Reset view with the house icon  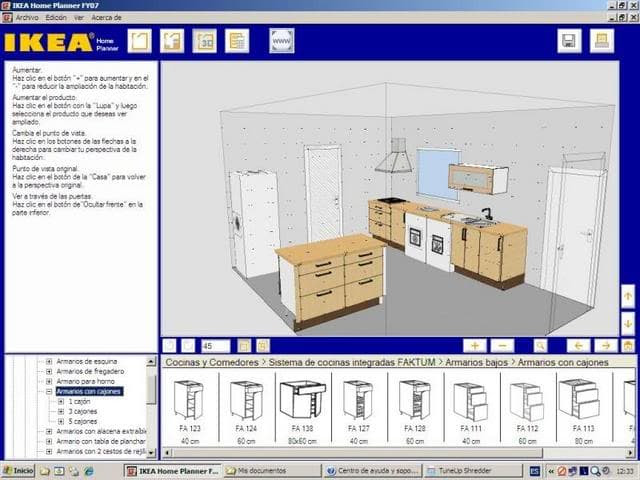pyautogui.click(x=628, y=346)
